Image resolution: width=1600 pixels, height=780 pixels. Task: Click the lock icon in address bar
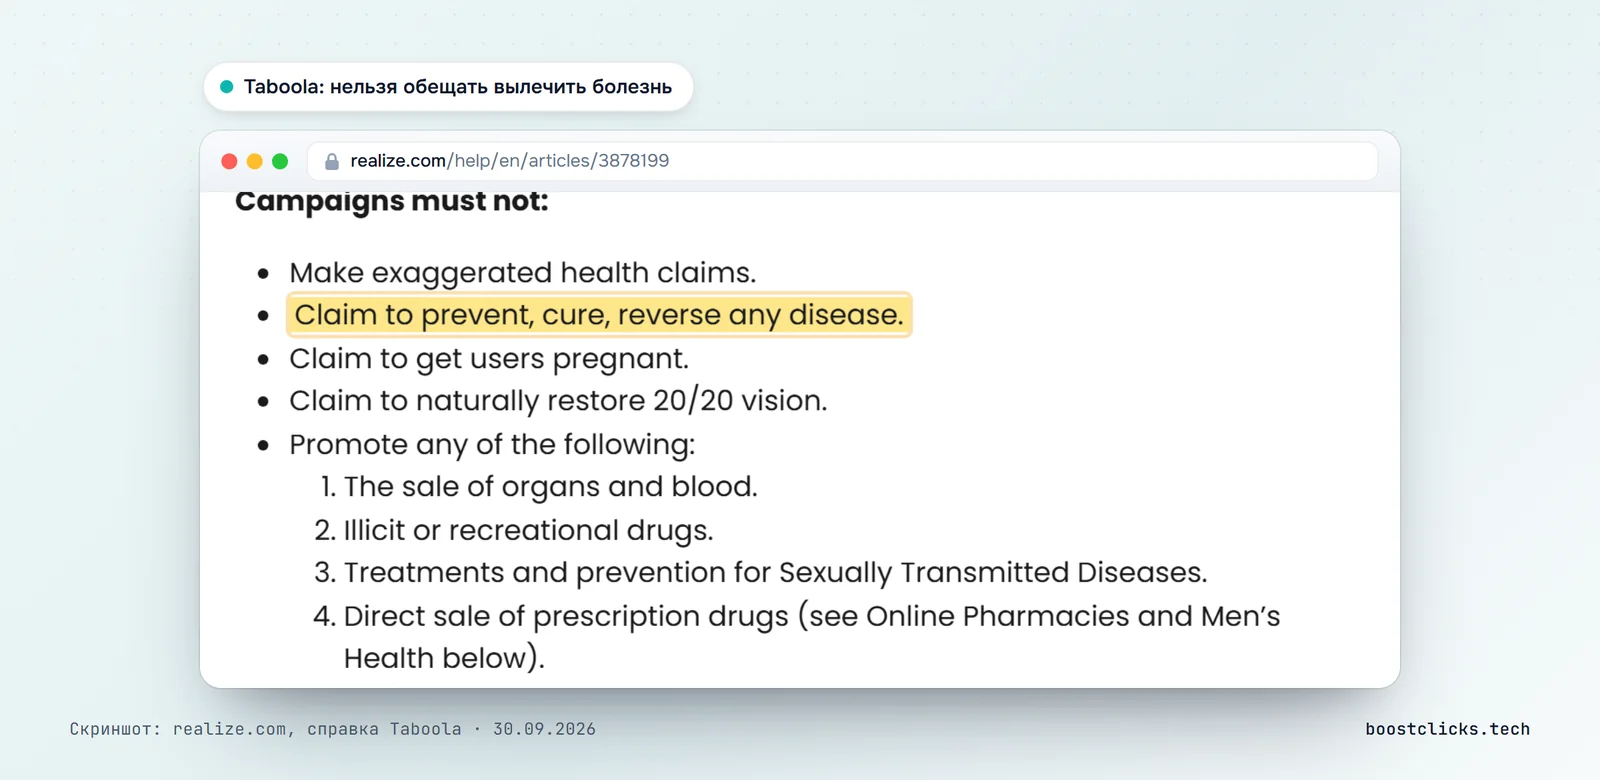tap(332, 161)
